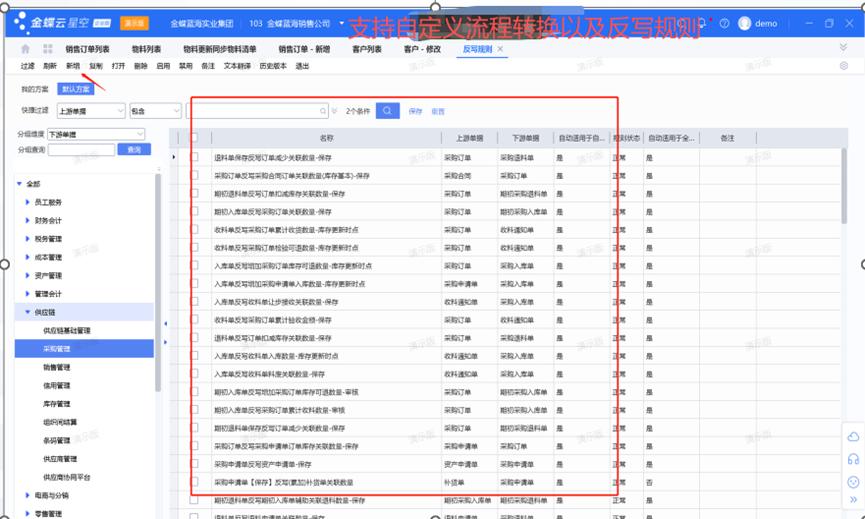Viewport: 865px width, 519px height.
Task: Click magnifier inside quick filter box
Action: pos(323,111)
